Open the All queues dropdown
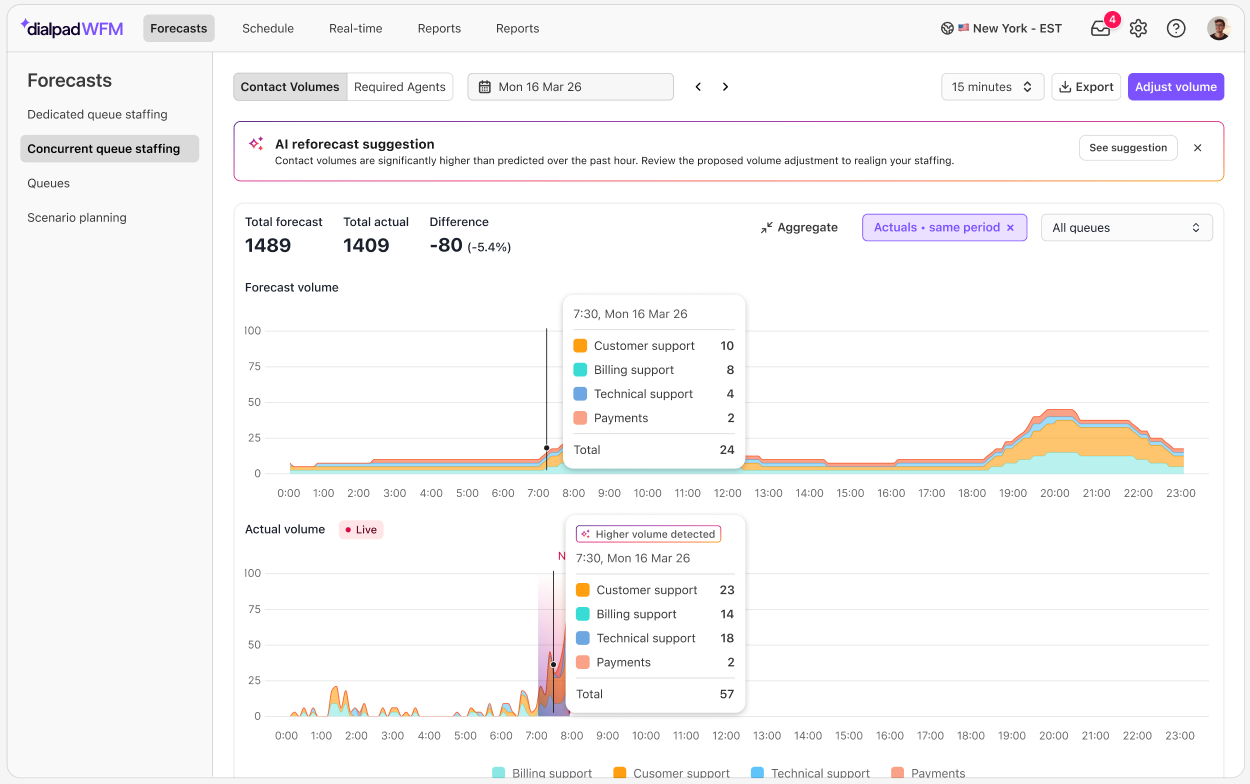Image resolution: width=1250 pixels, height=784 pixels. (1127, 228)
